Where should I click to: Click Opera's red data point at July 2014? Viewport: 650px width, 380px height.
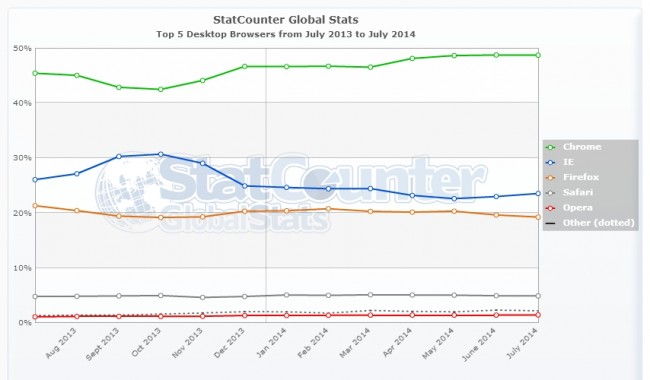point(538,315)
